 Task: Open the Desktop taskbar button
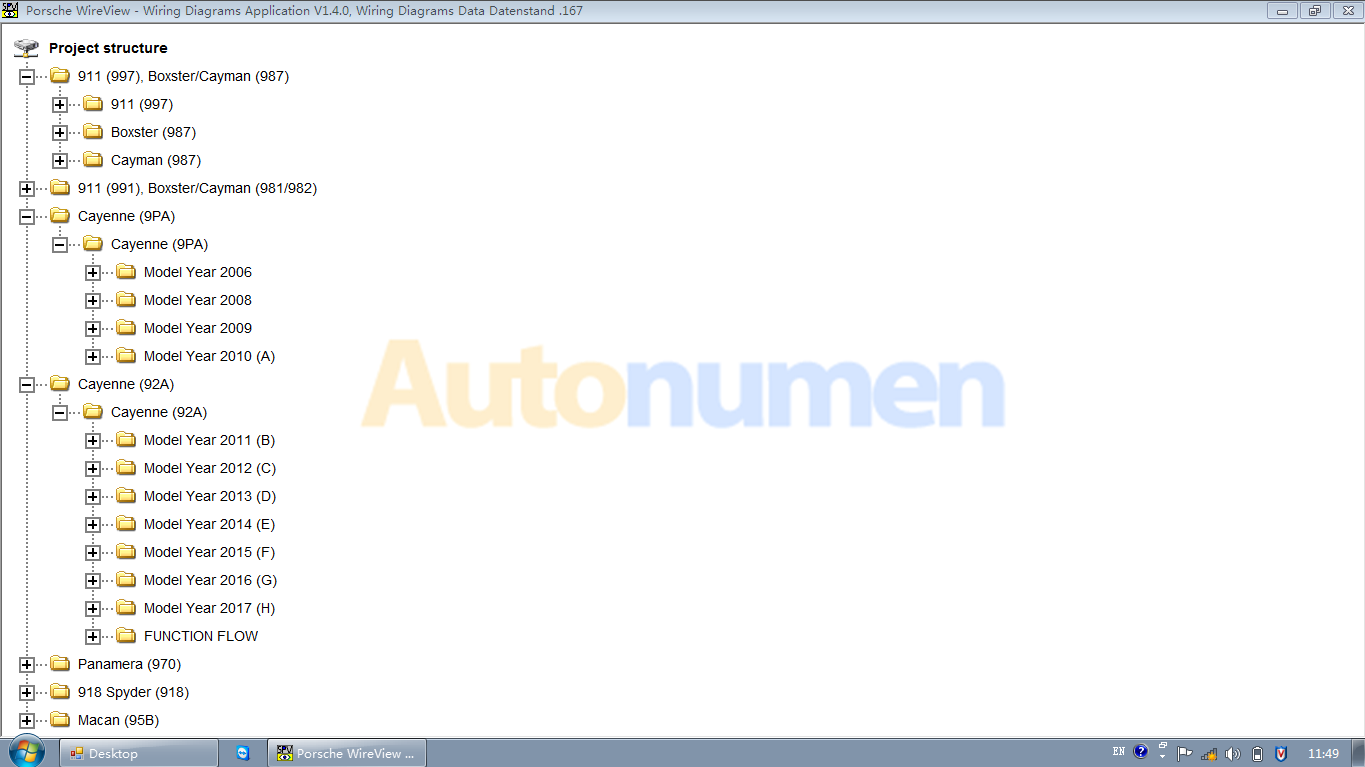pos(139,753)
